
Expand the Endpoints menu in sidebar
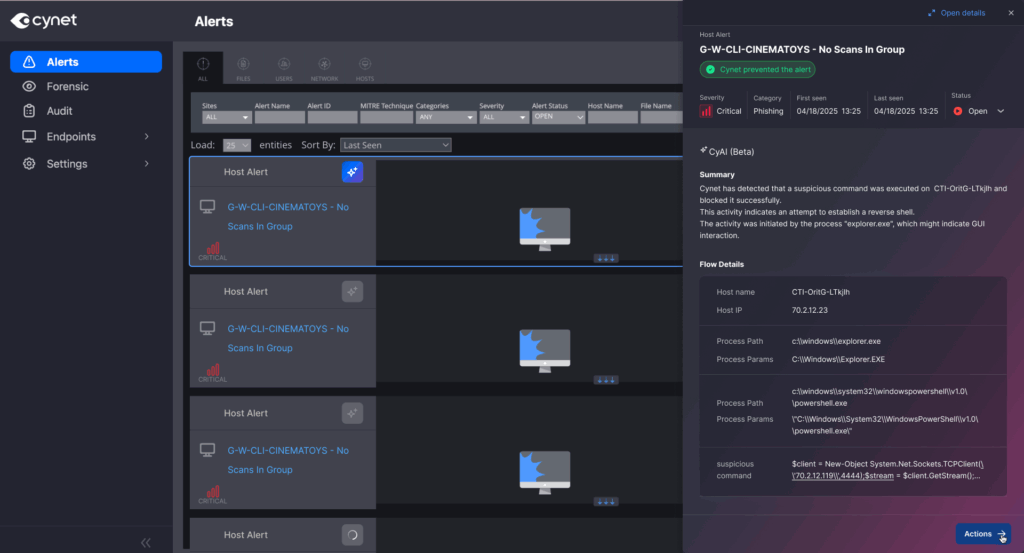tap(146, 137)
